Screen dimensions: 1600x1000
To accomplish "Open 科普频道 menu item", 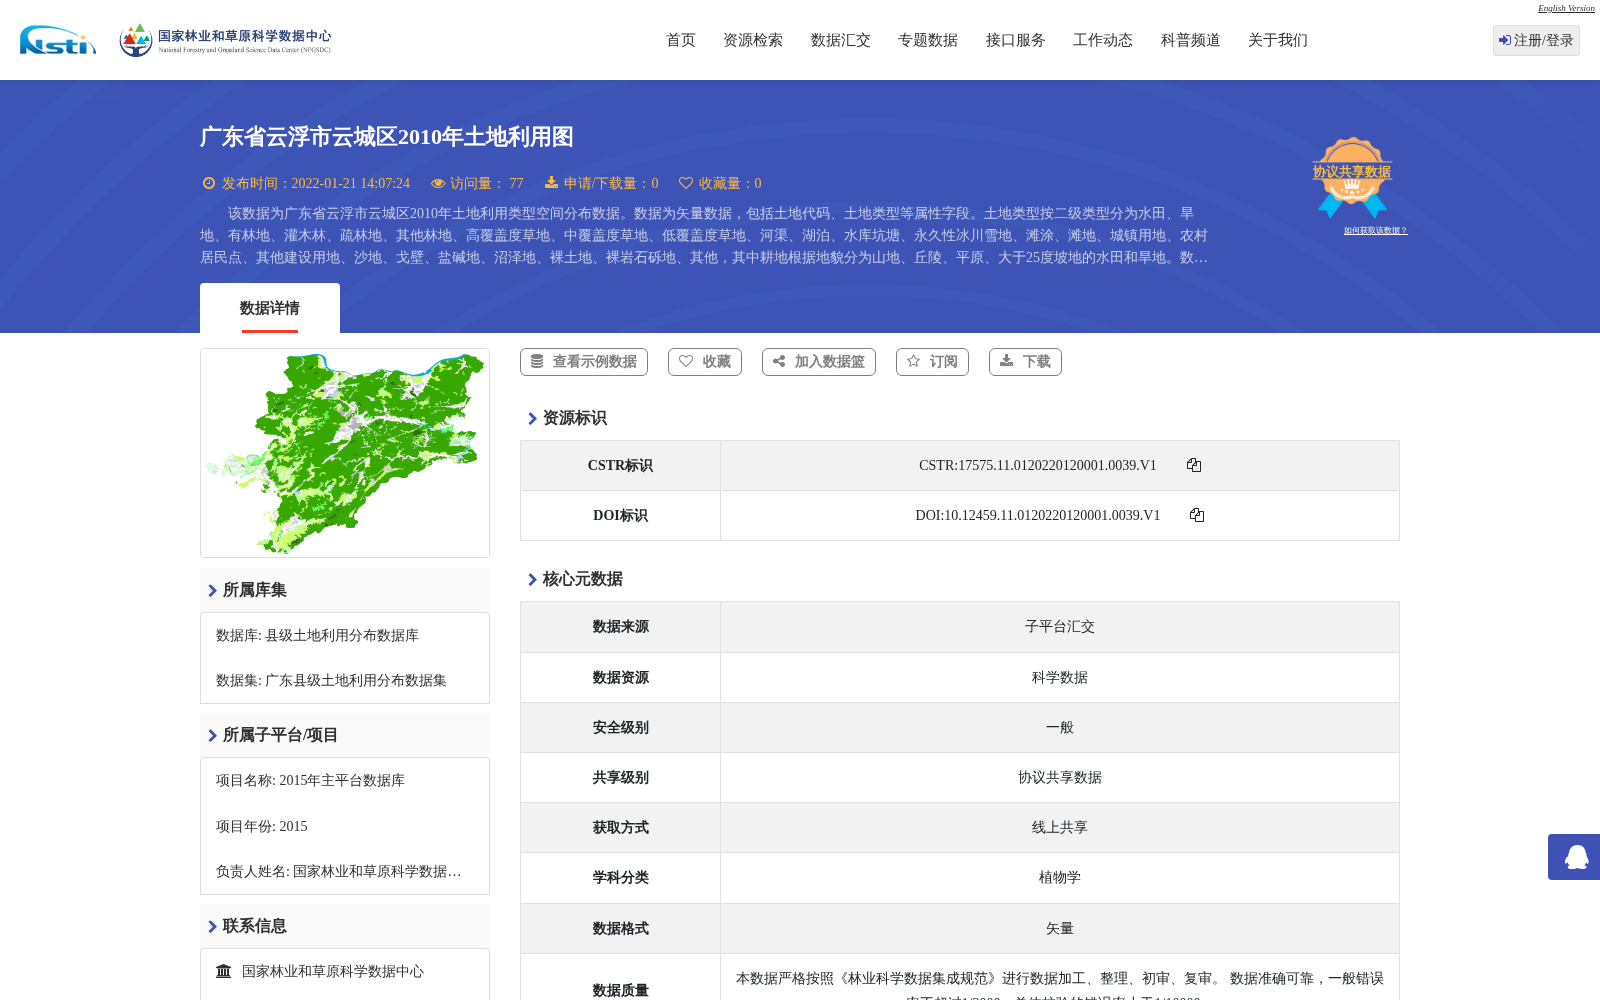I will click(x=1191, y=40).
